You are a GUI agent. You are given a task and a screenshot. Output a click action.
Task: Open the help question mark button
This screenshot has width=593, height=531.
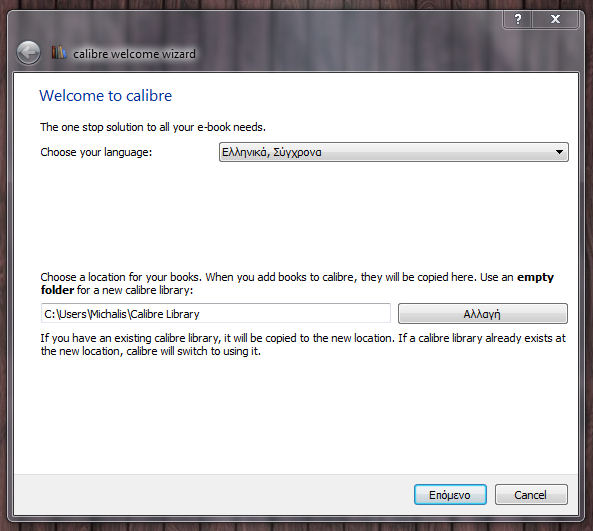(517, 19)
